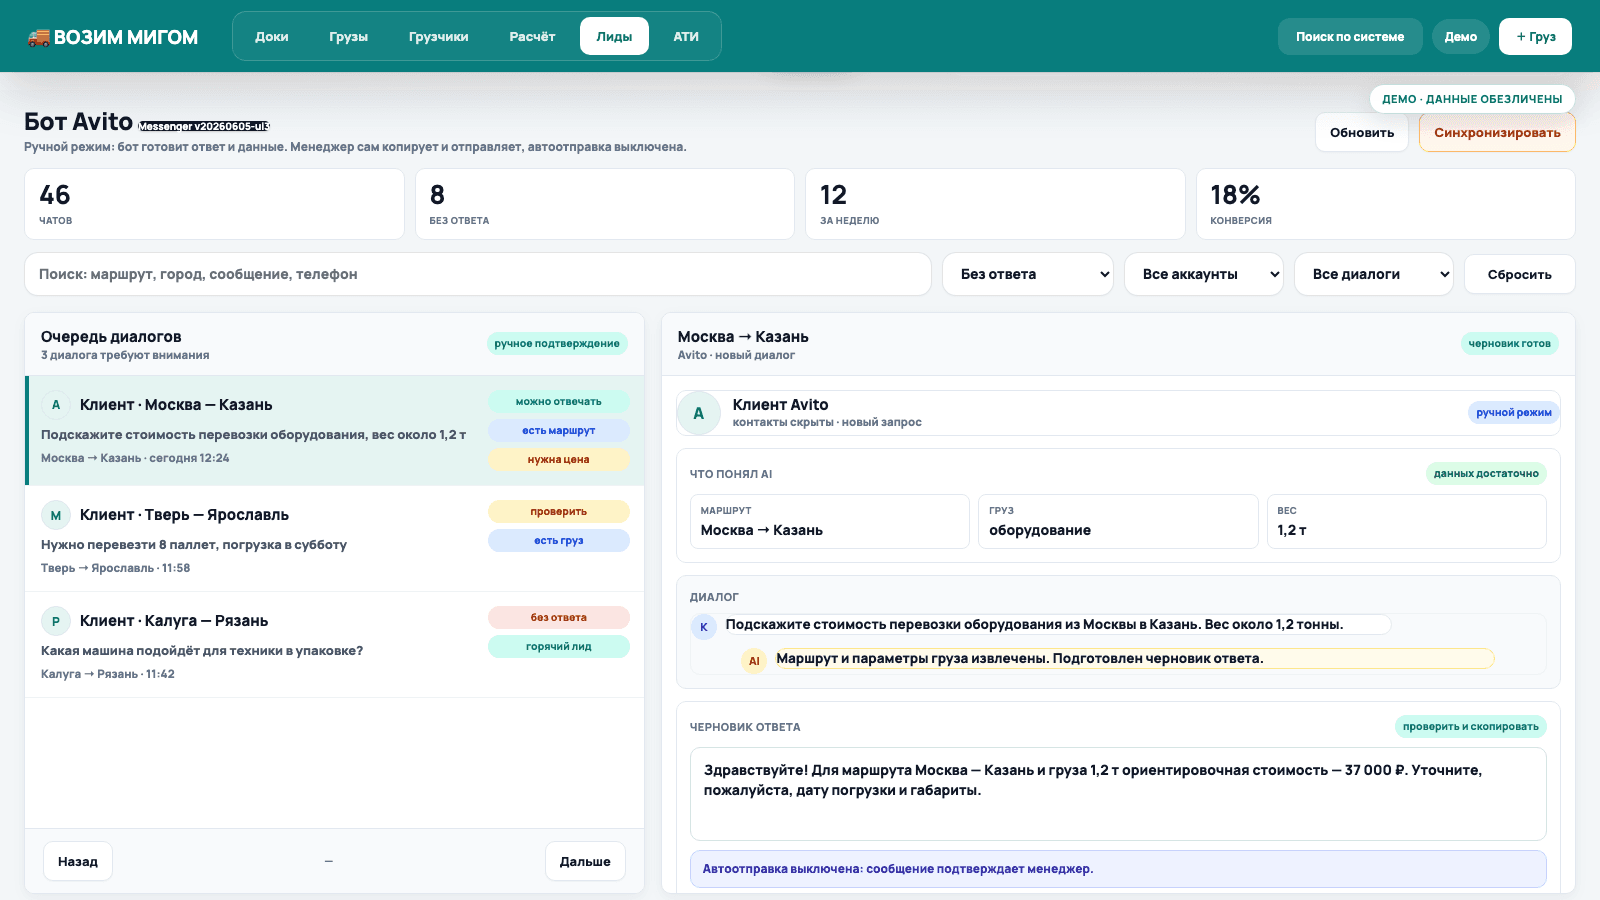Open the Все диалоги dropdown
The width and height of the screenshot is (1600, 900).
(1374, 274)
